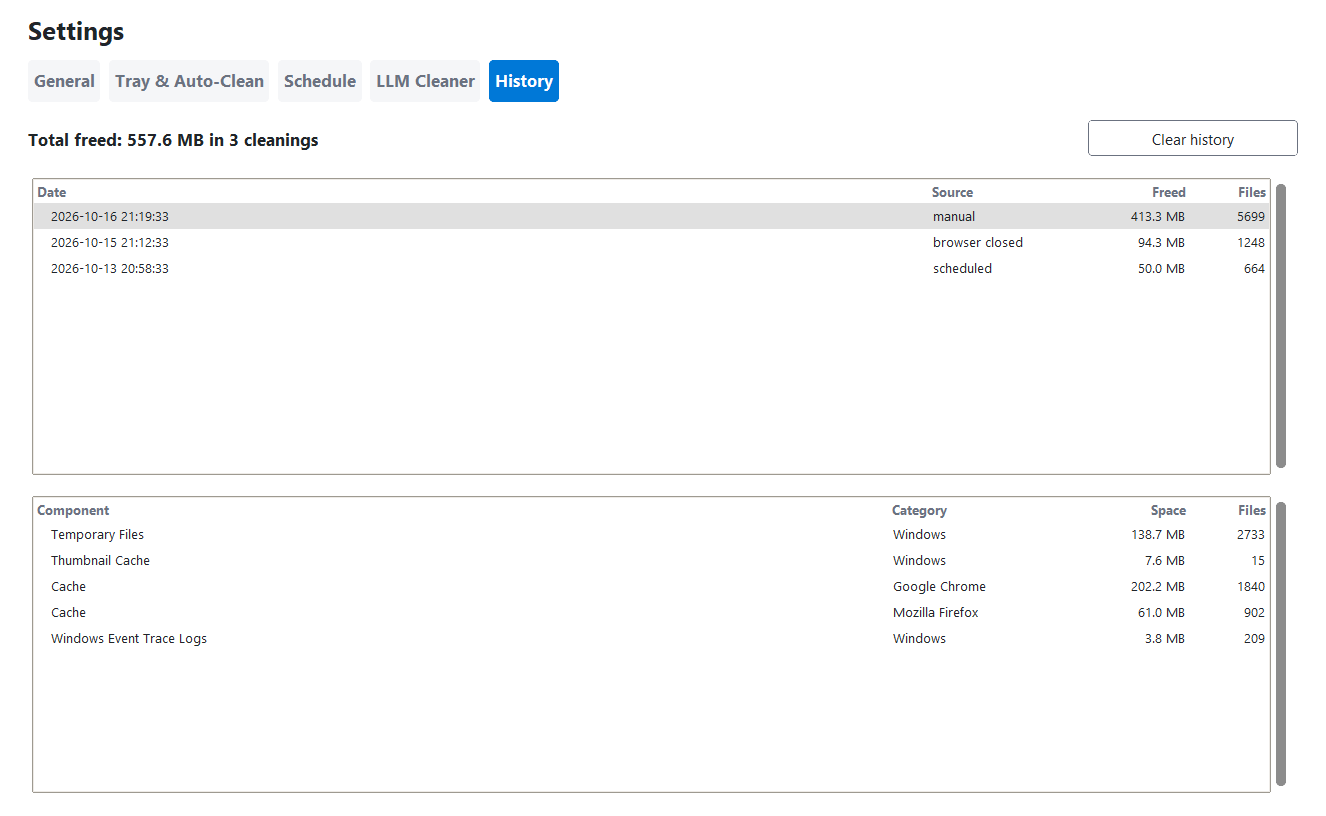Click the 664 files count
This screenshot has height=816, width=1326.
(x=1254, y=268)
